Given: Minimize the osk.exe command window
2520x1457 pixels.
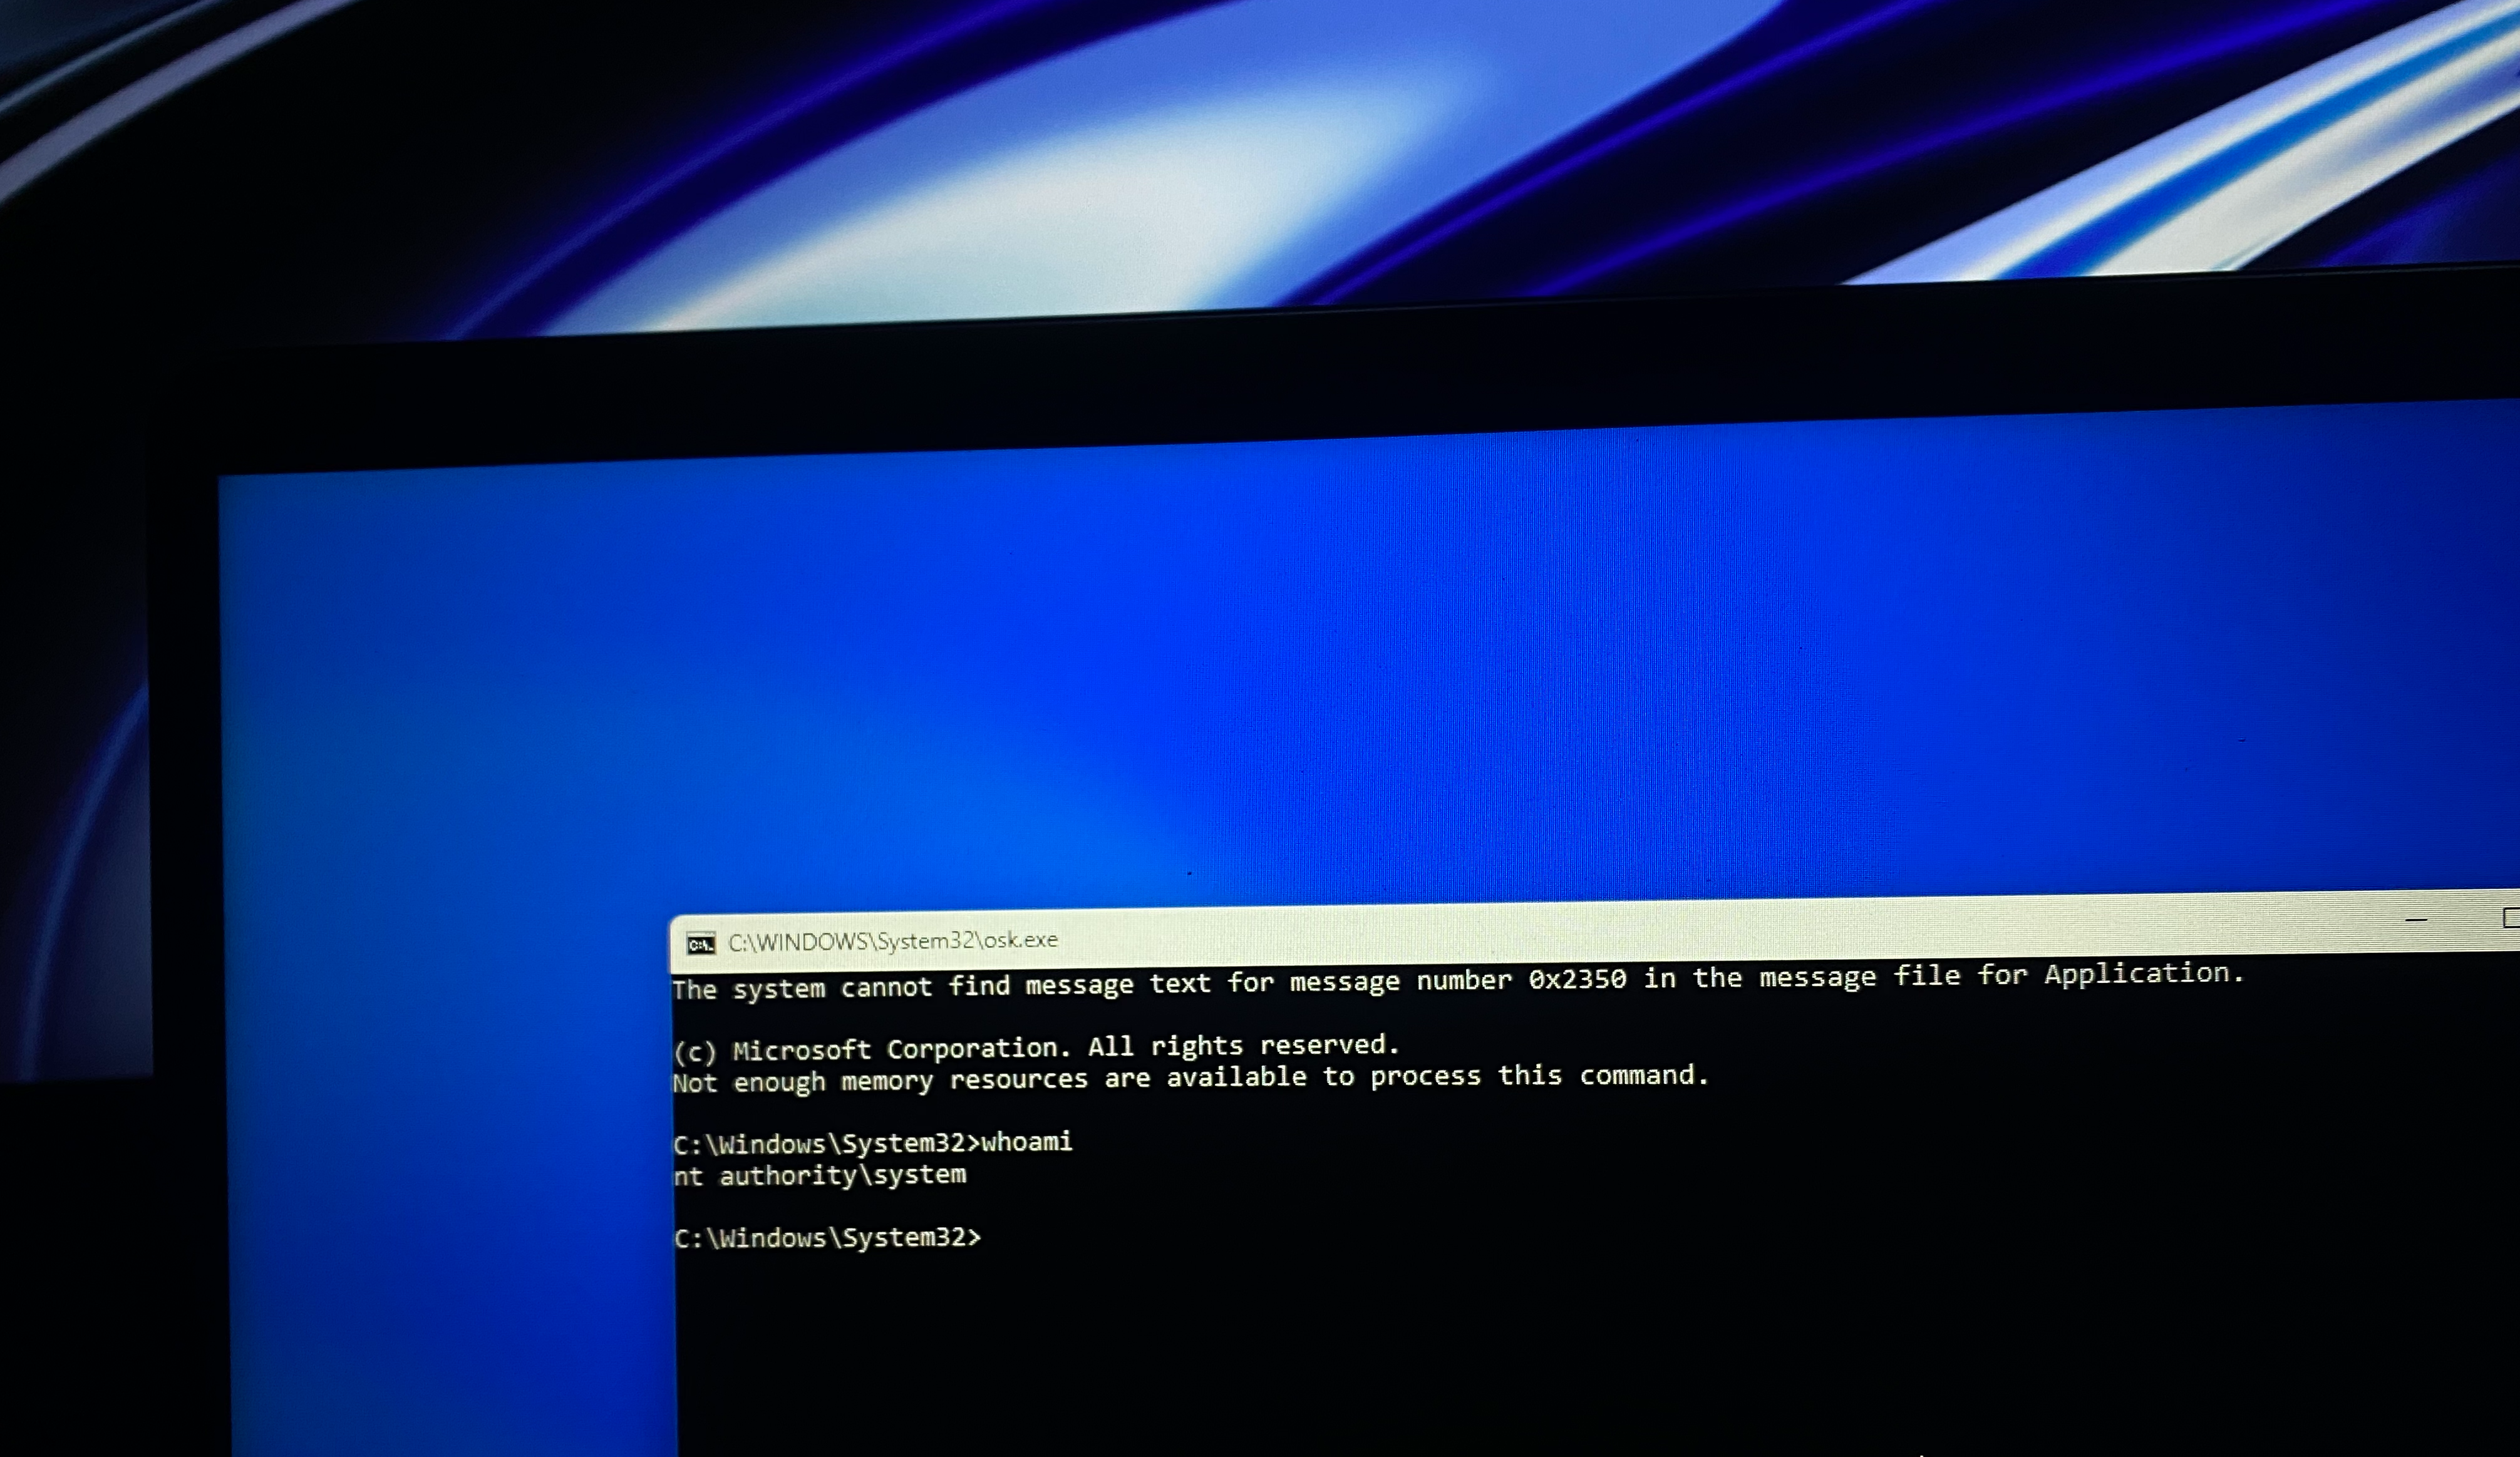Looking at the screenshot, I should coord(2416,919).
